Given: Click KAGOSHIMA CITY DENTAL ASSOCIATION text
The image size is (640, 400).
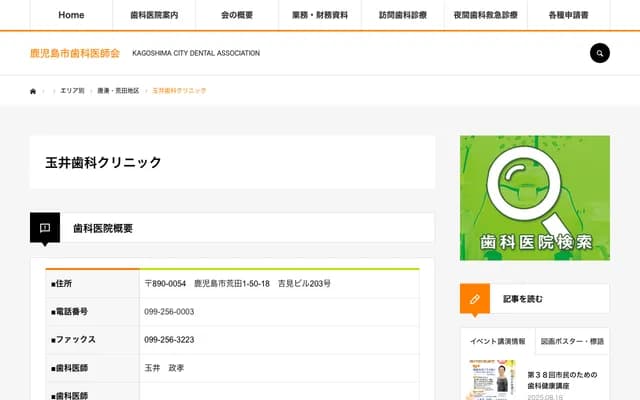Looking at the screenshot, I should point(196,53).
